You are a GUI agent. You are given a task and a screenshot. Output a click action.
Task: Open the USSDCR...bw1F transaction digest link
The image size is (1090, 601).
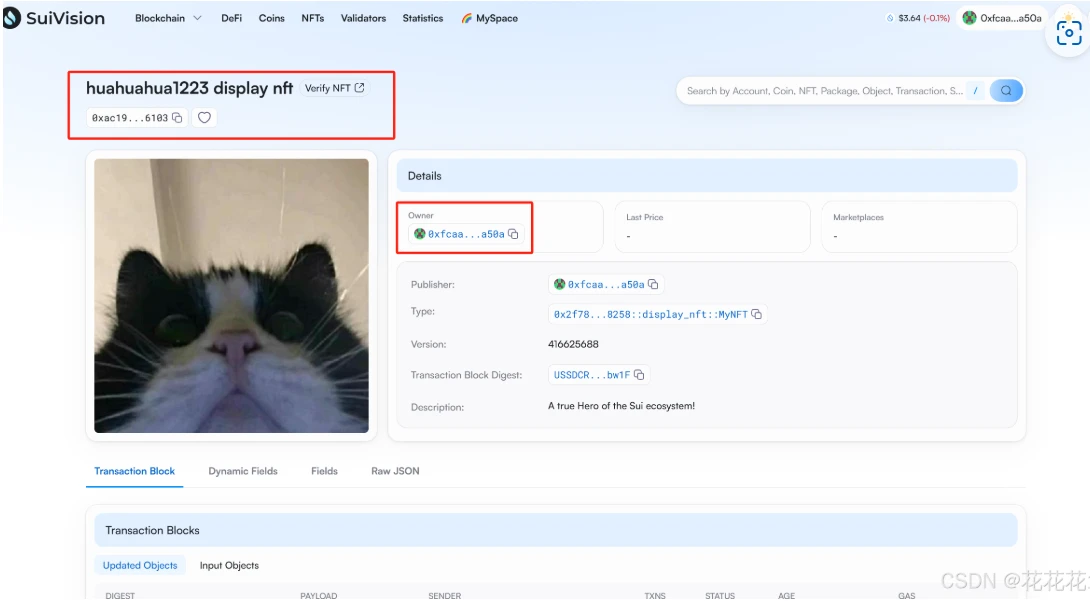click(592, 375)
